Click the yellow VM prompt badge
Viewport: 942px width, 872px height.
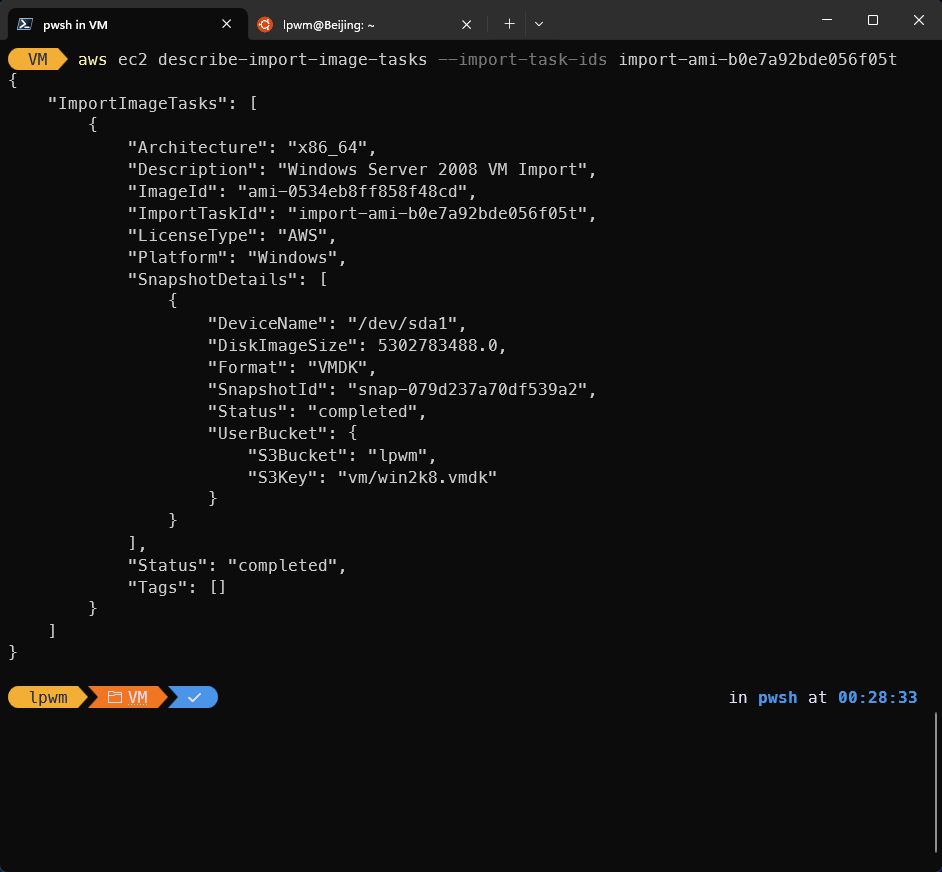(37, 59)
